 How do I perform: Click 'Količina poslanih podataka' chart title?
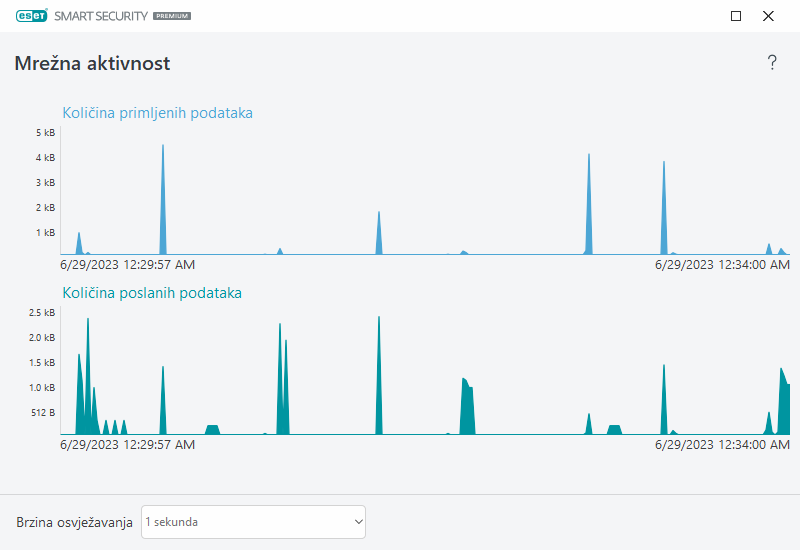point(152,293)
